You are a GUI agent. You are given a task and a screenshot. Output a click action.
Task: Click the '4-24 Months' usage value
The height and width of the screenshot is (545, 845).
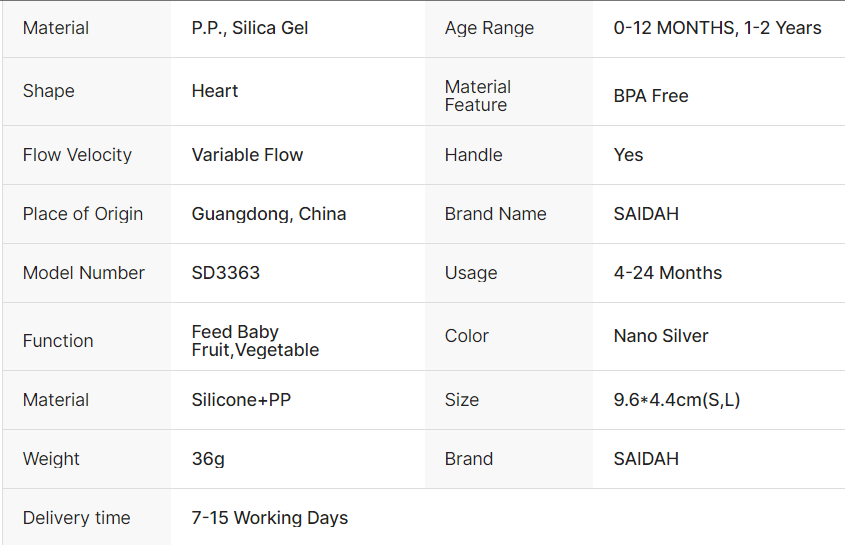[x=668, y=273]
